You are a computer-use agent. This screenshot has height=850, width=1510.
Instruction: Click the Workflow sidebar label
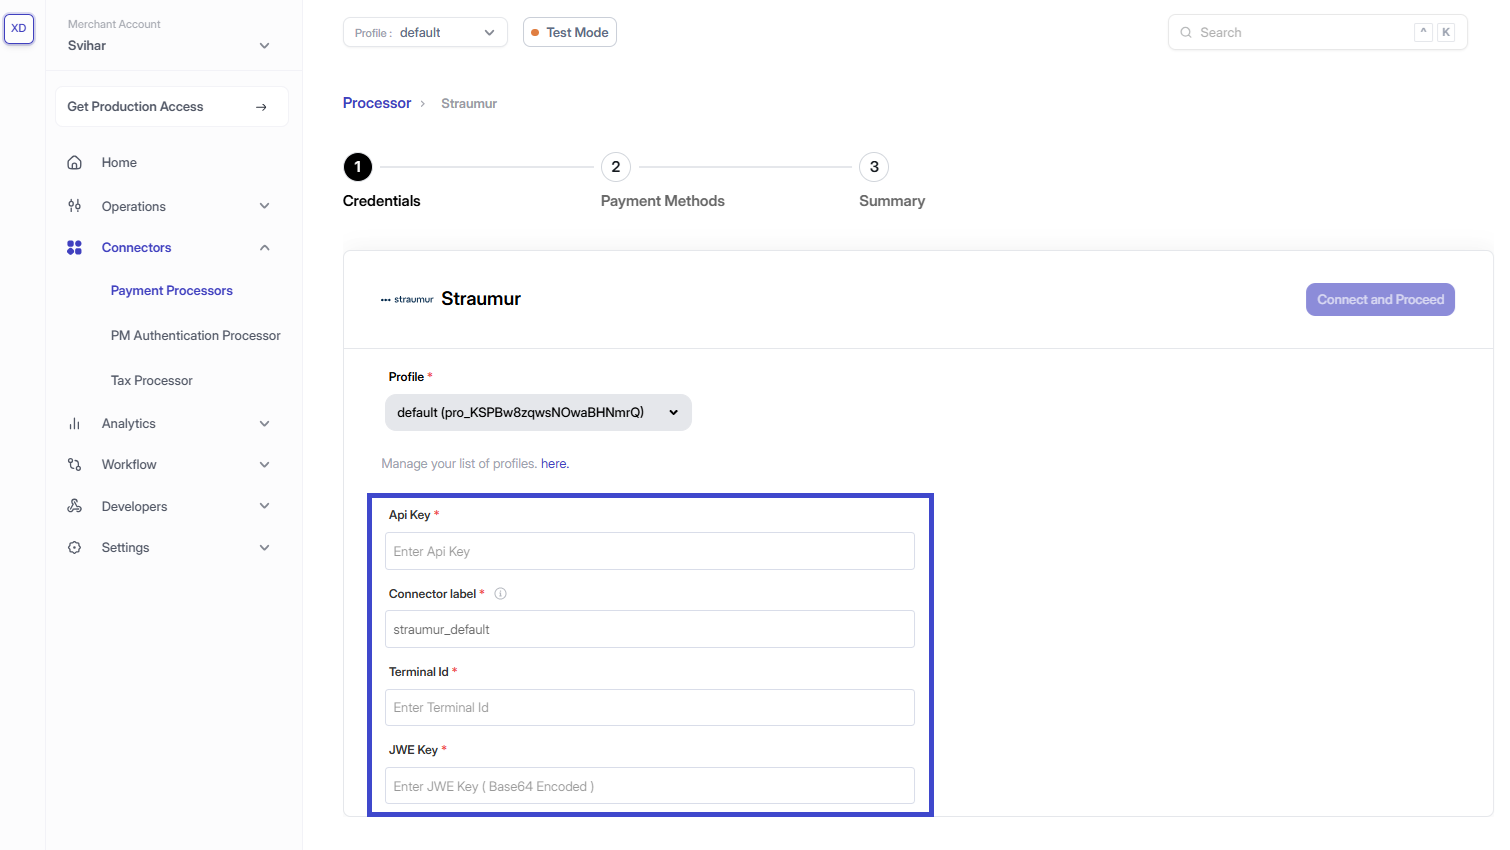(x=129, y=465)
